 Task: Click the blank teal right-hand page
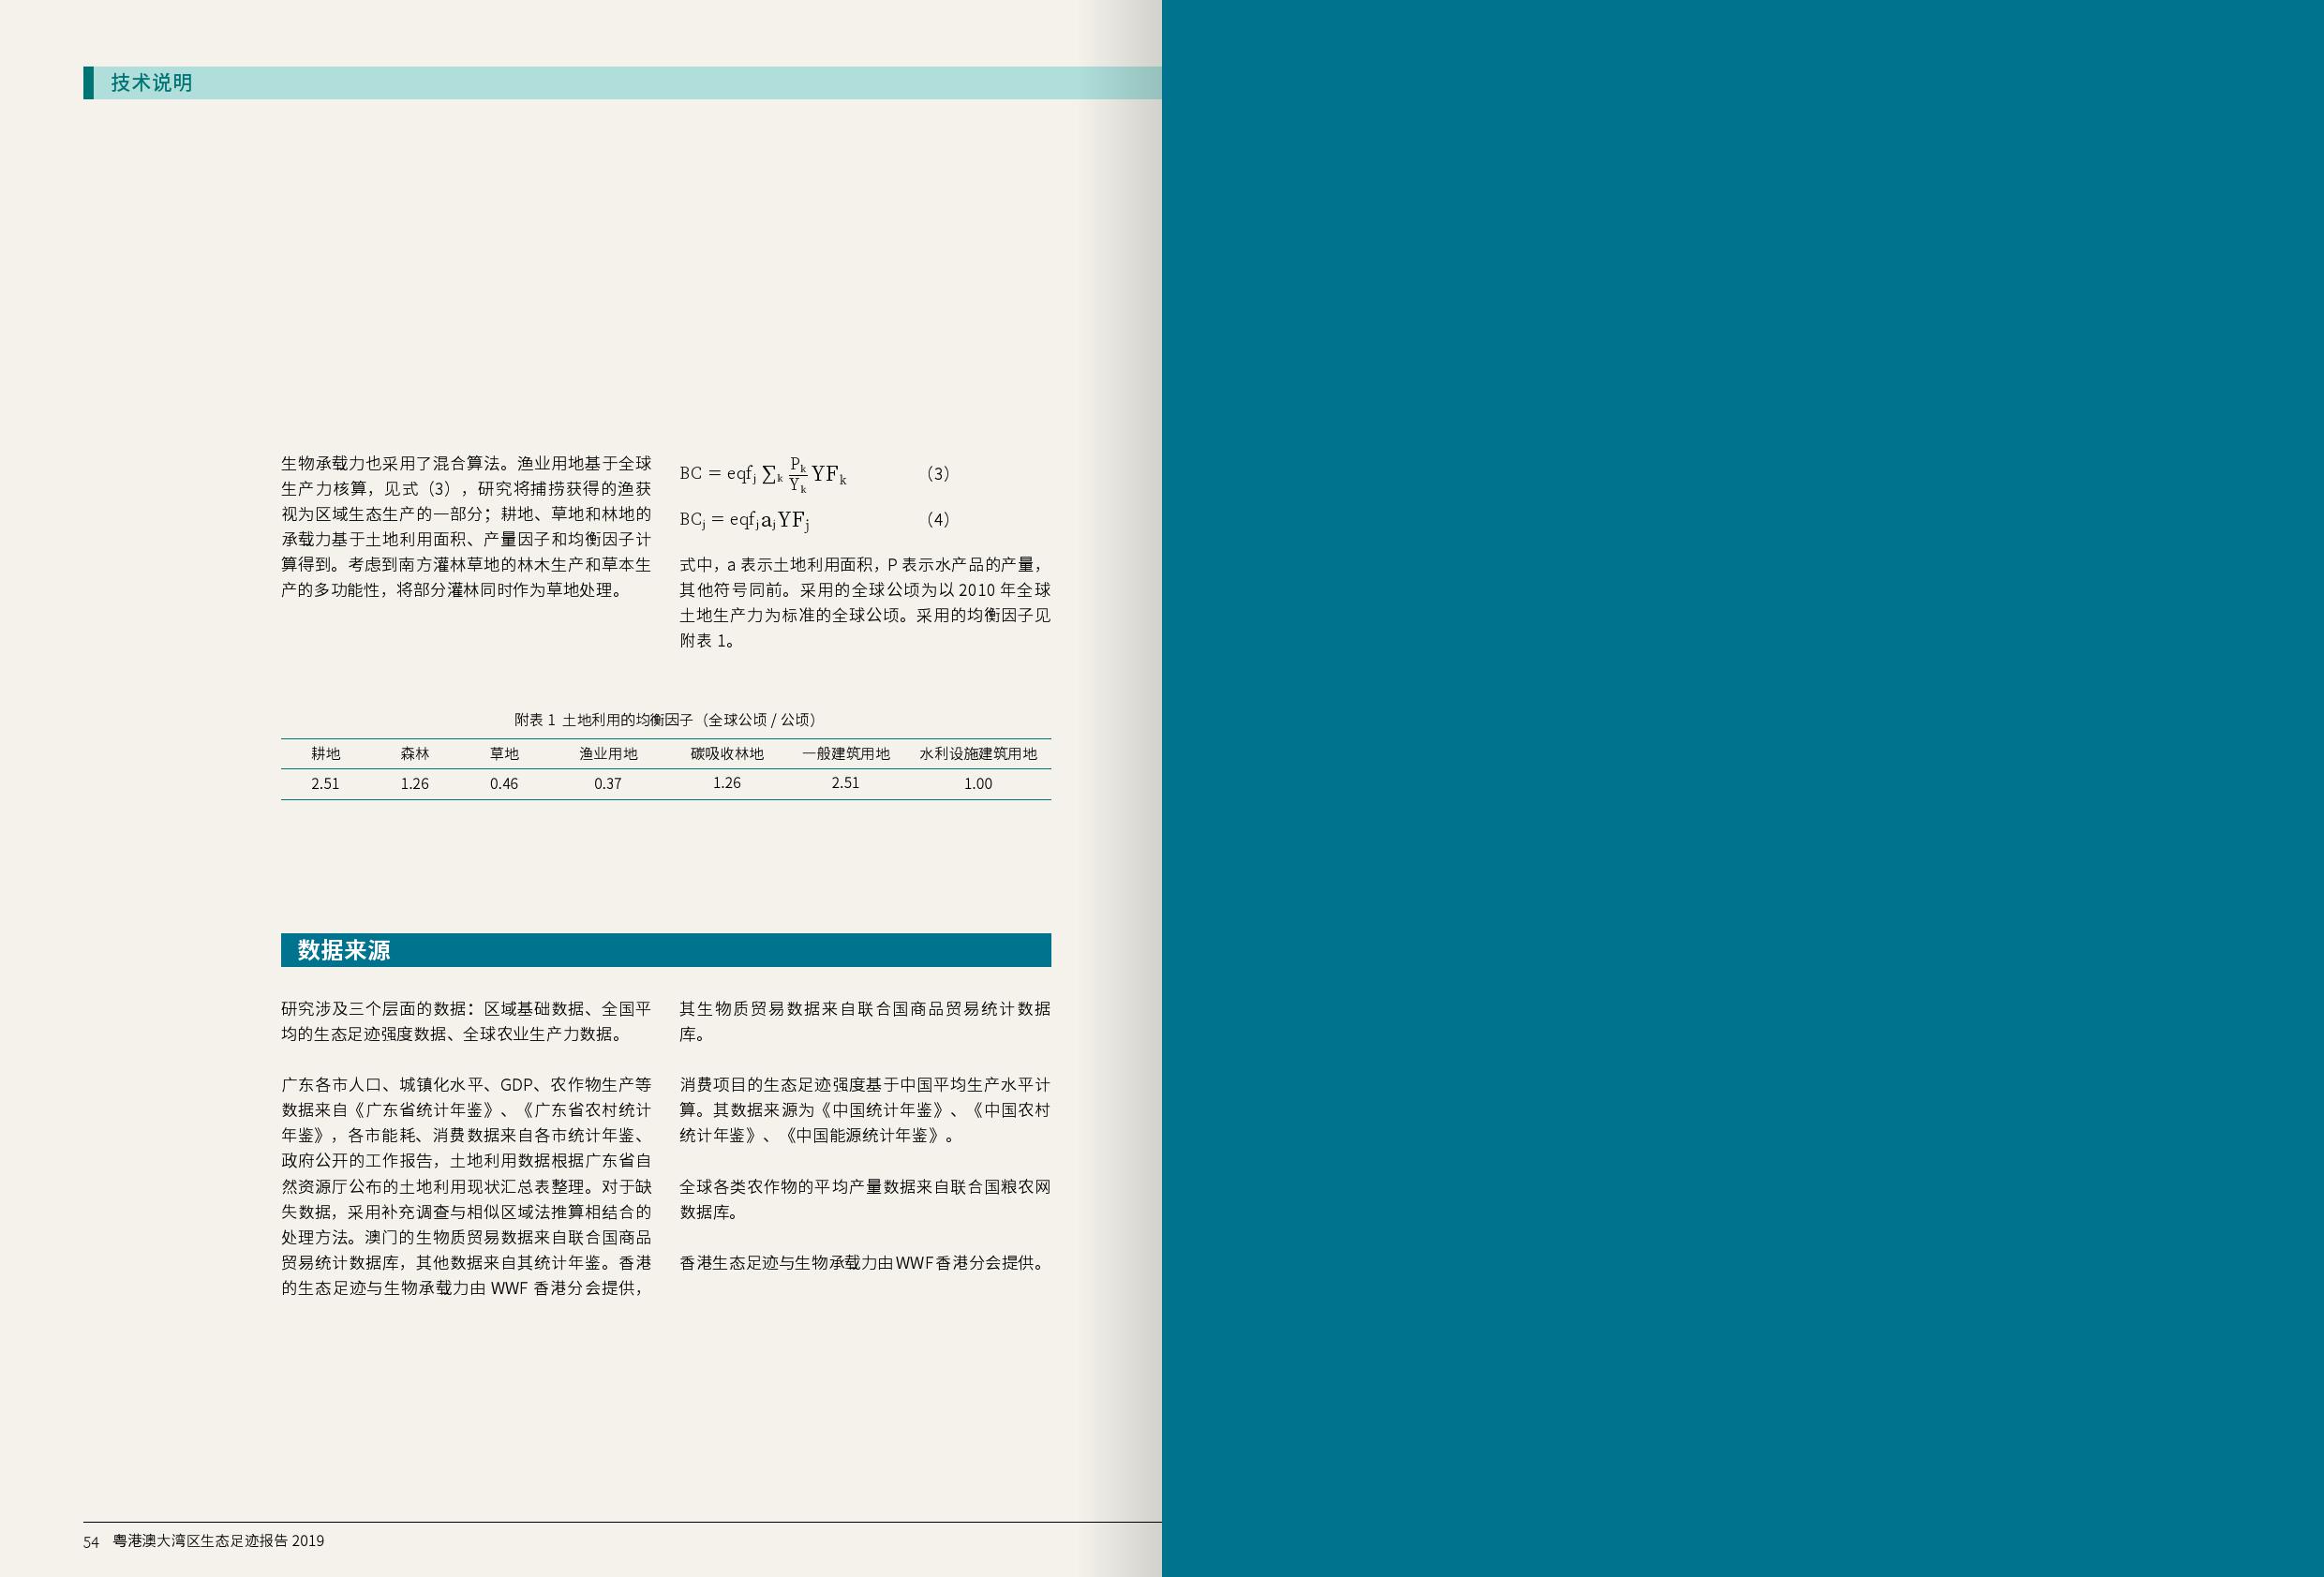point(1742,788)
